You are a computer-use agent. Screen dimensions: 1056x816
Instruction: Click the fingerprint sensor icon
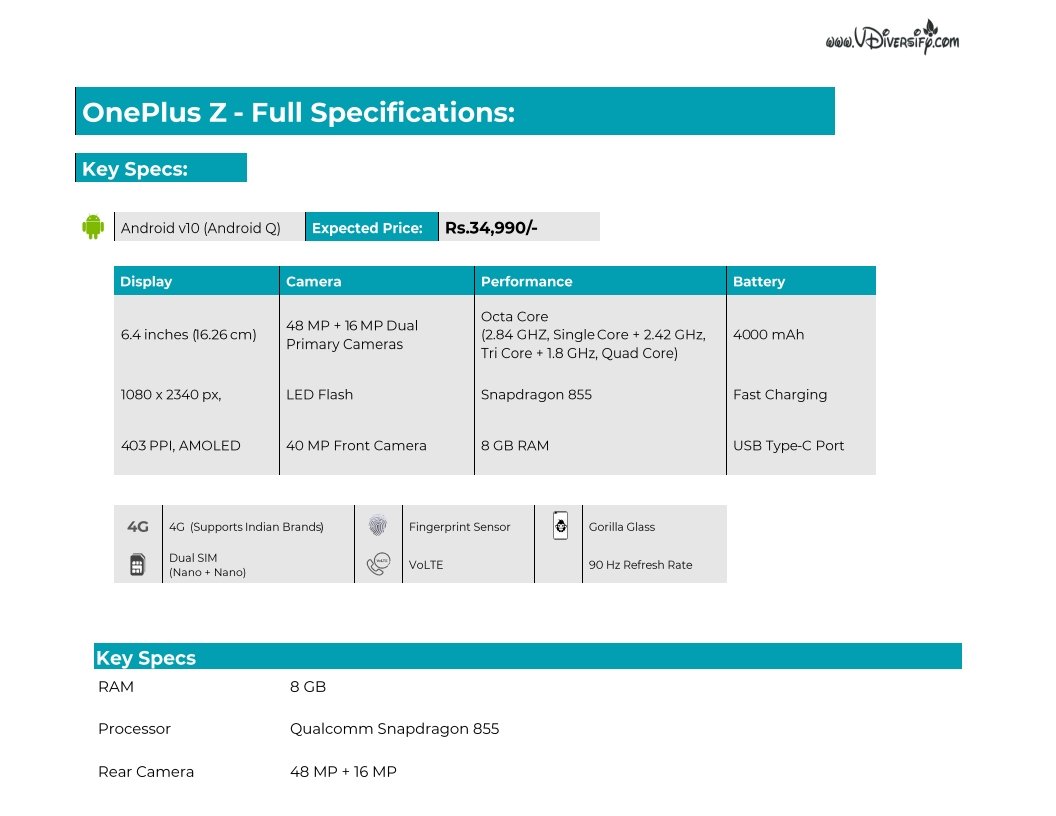[x=378, y=525]
